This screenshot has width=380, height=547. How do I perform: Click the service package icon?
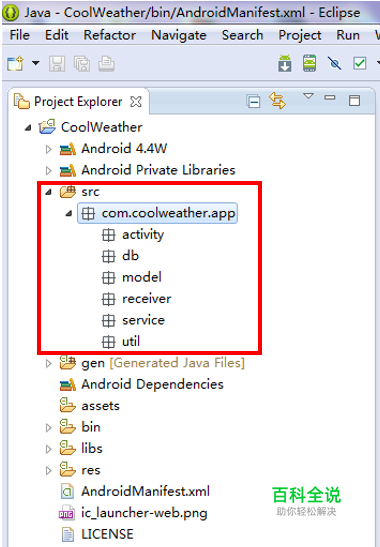108,321
